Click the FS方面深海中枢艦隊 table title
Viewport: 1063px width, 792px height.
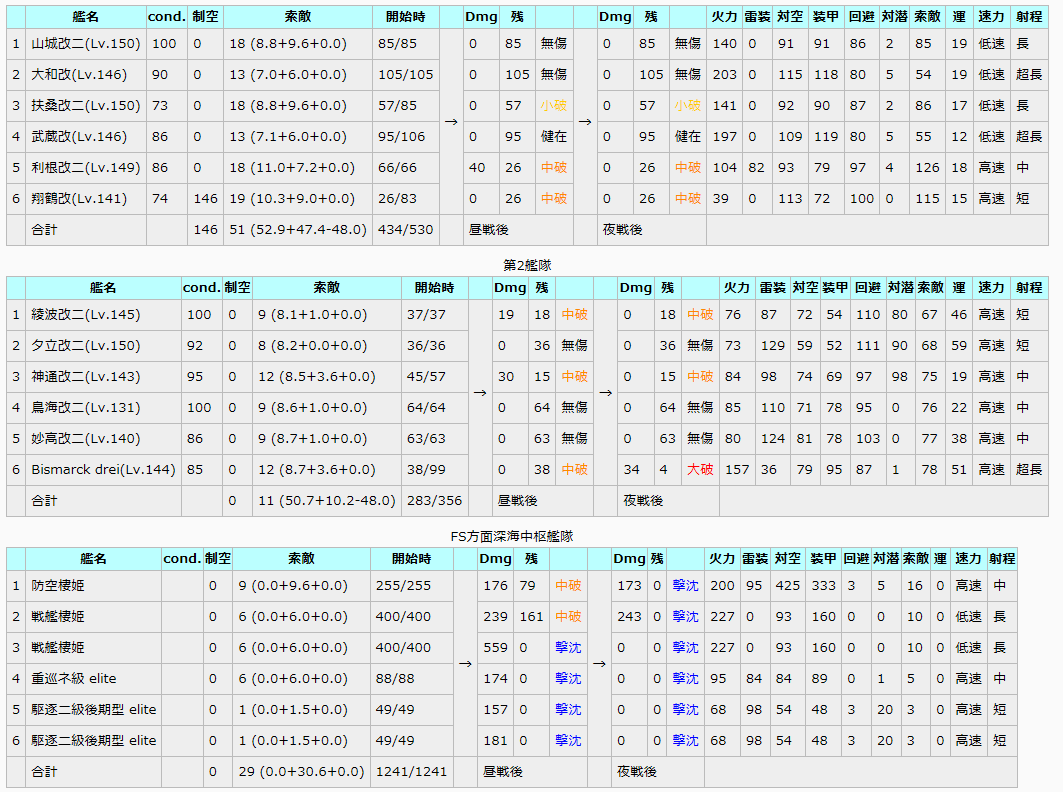point(512,536)
